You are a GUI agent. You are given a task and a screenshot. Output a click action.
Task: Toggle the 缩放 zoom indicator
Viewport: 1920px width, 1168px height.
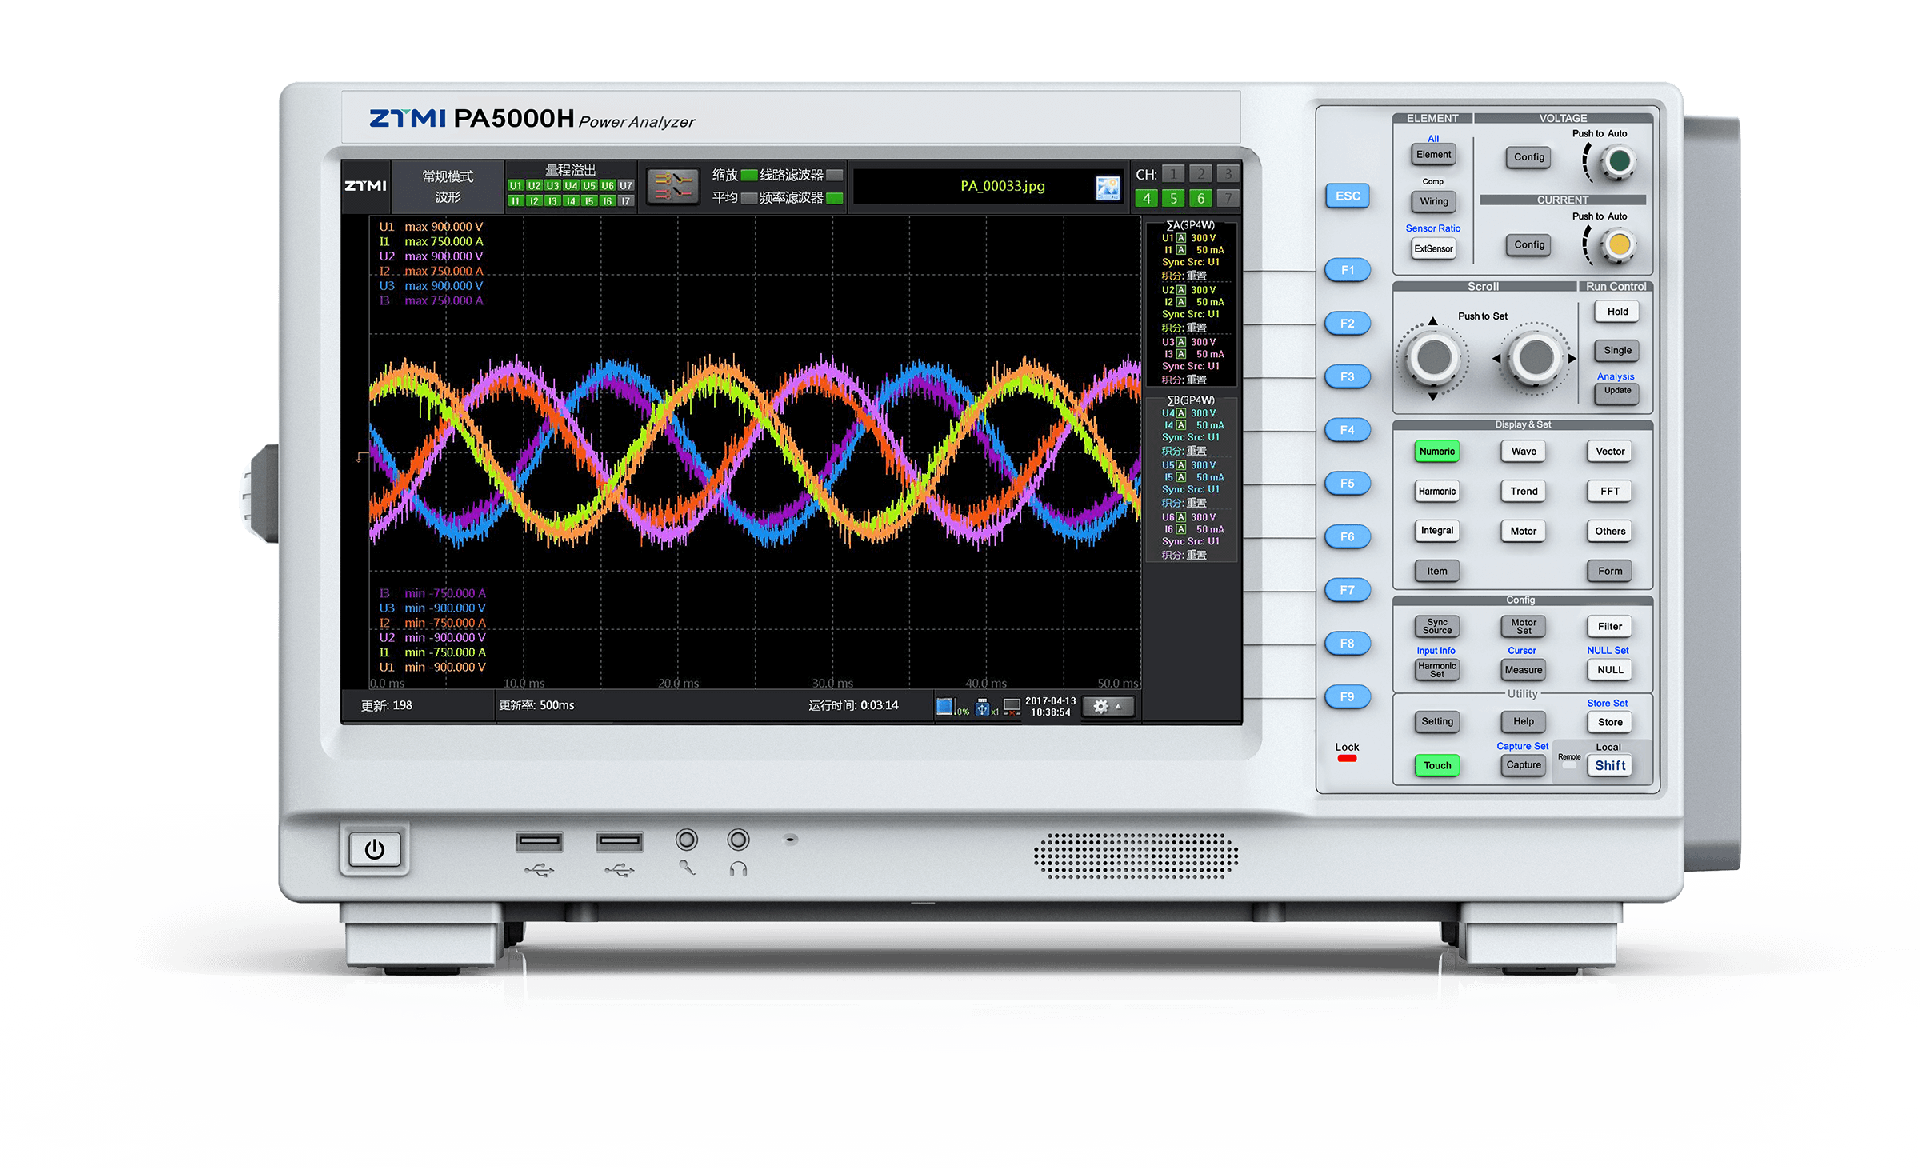(x=748, y=175)
